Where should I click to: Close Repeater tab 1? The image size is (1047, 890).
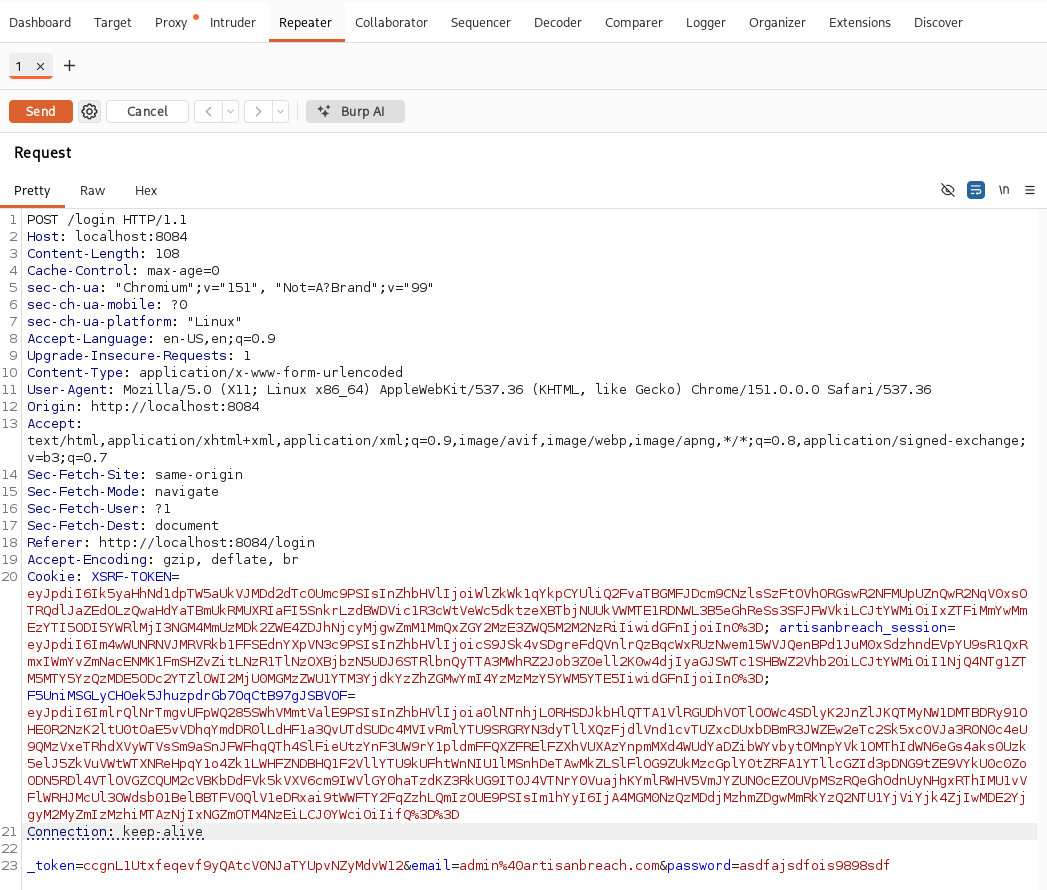point(41,66)
